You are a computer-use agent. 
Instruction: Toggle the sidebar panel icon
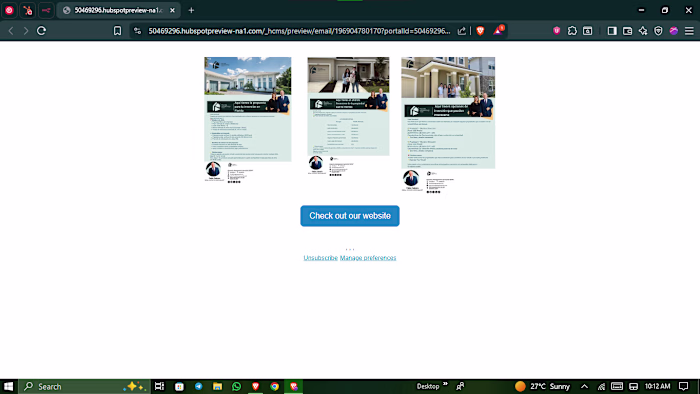pos(612,31)
